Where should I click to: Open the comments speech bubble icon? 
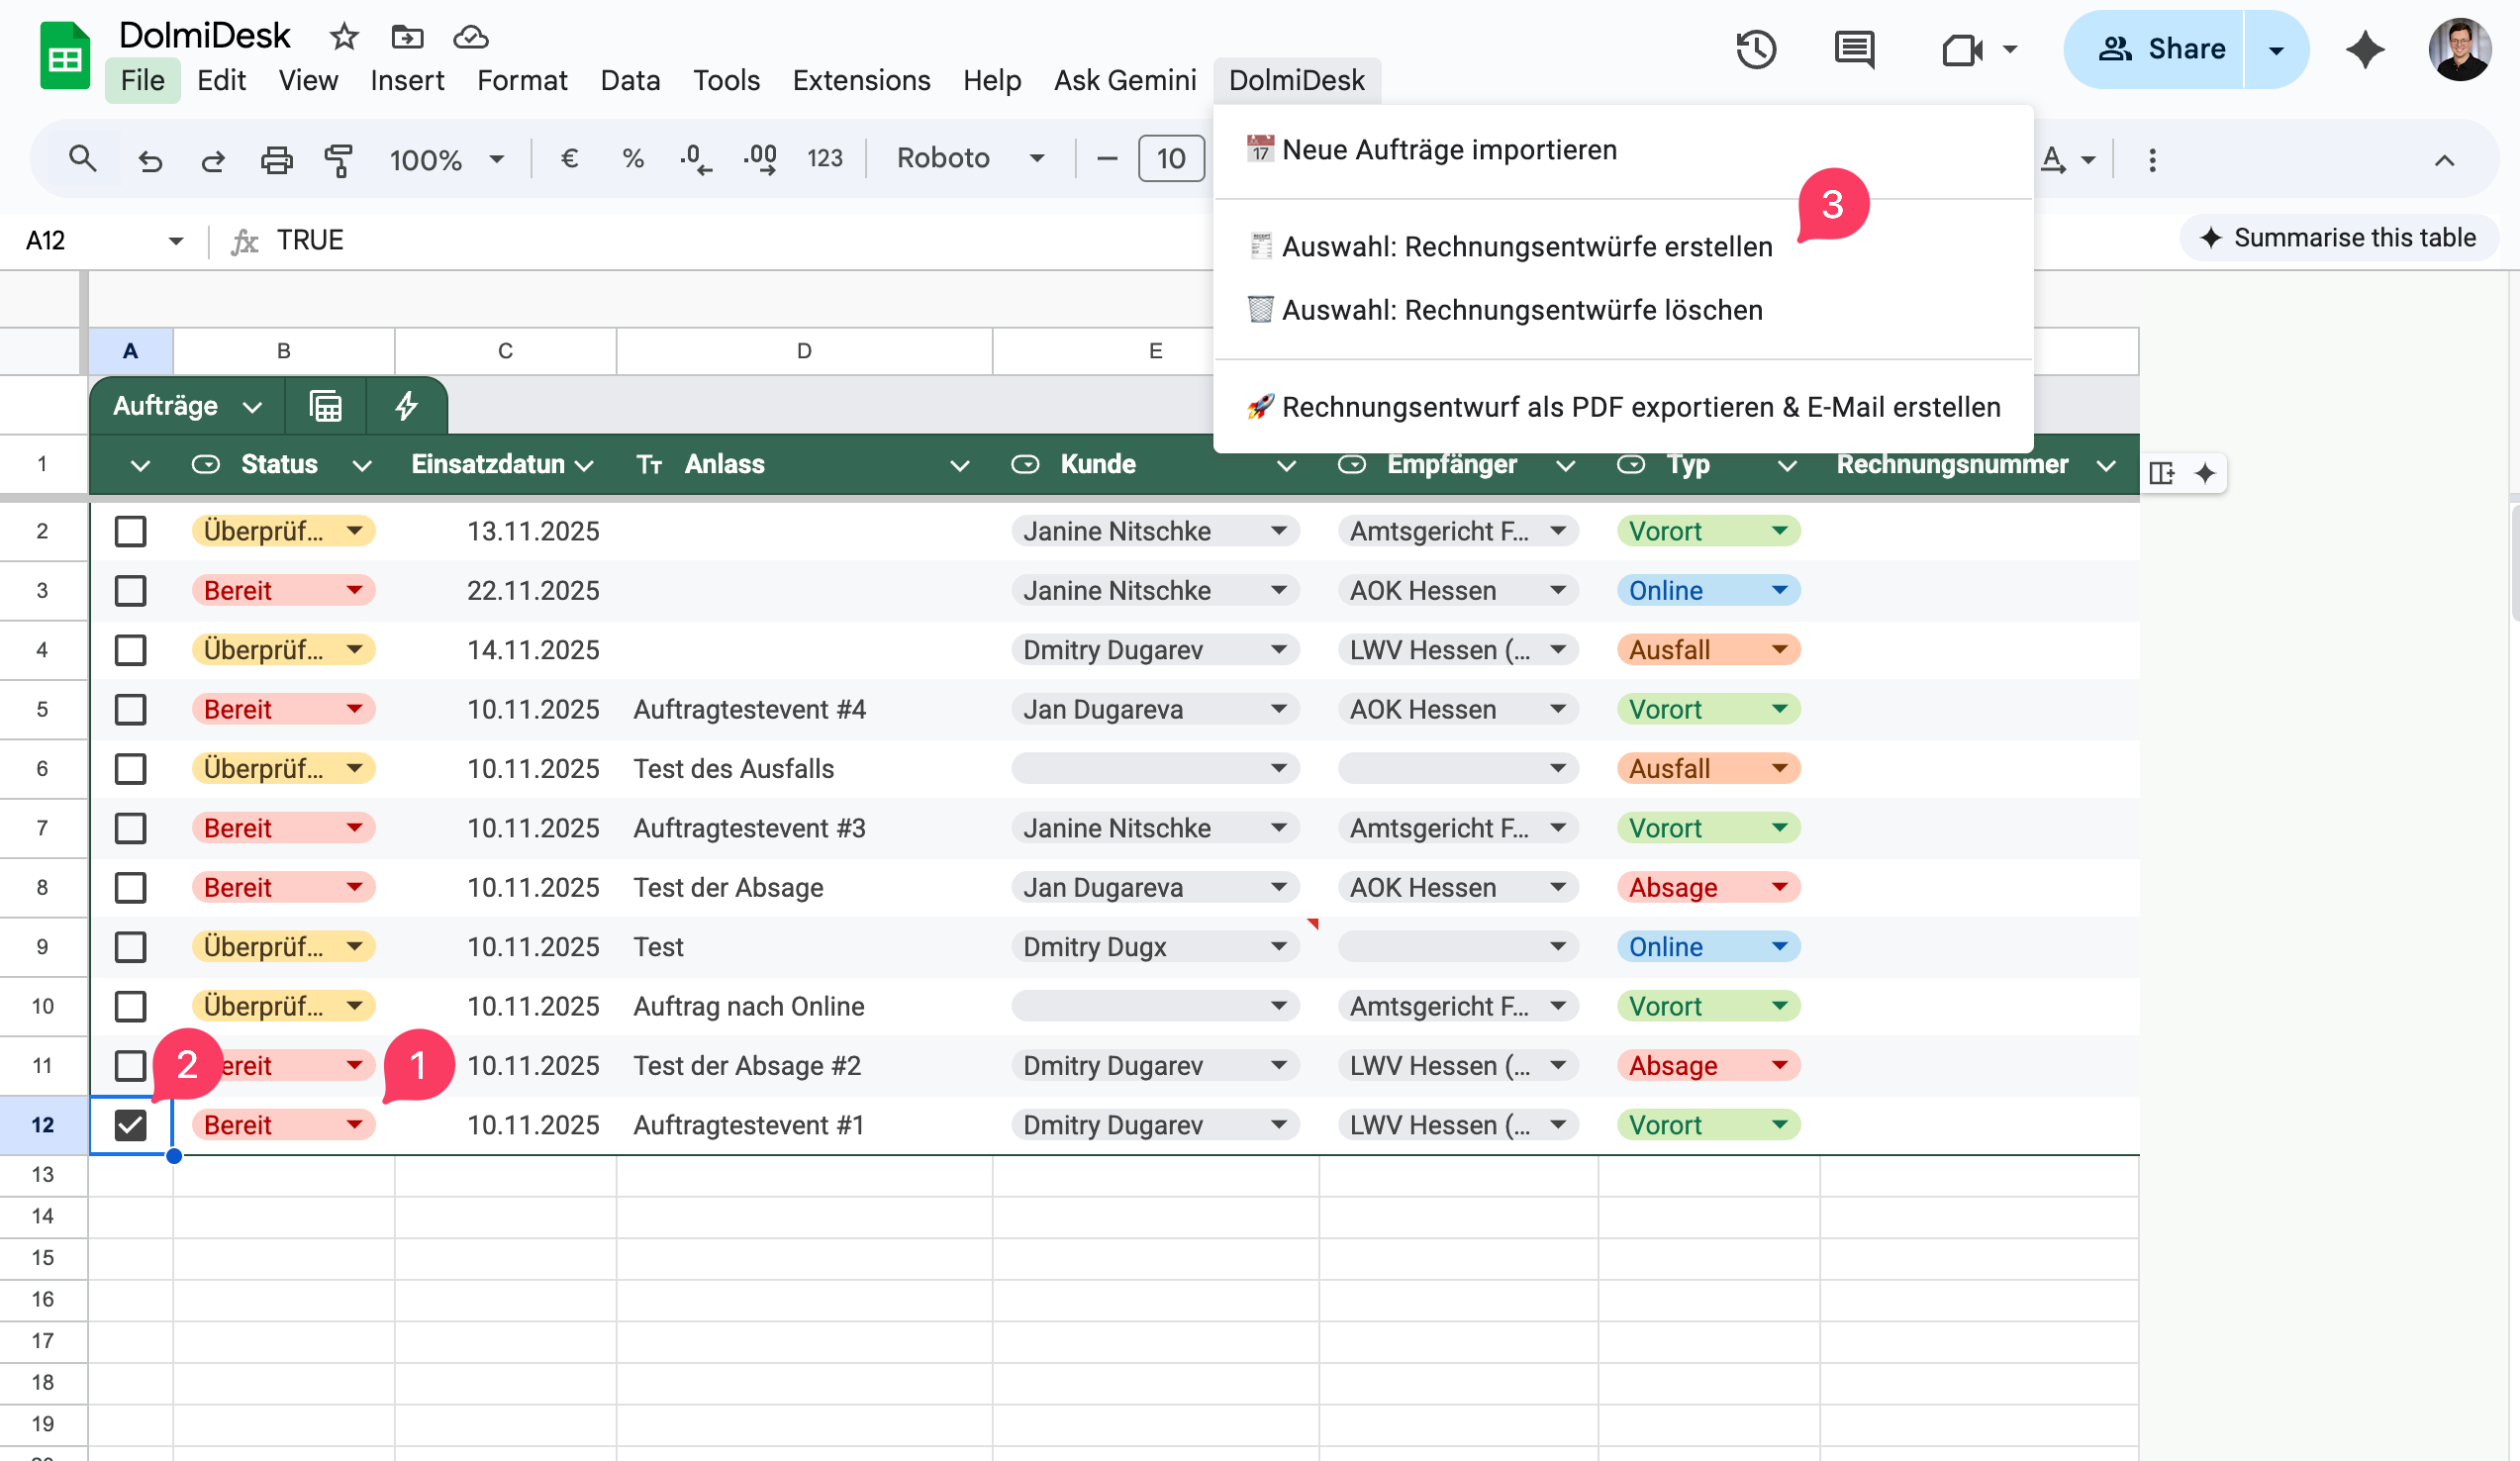coord(1854,49)
